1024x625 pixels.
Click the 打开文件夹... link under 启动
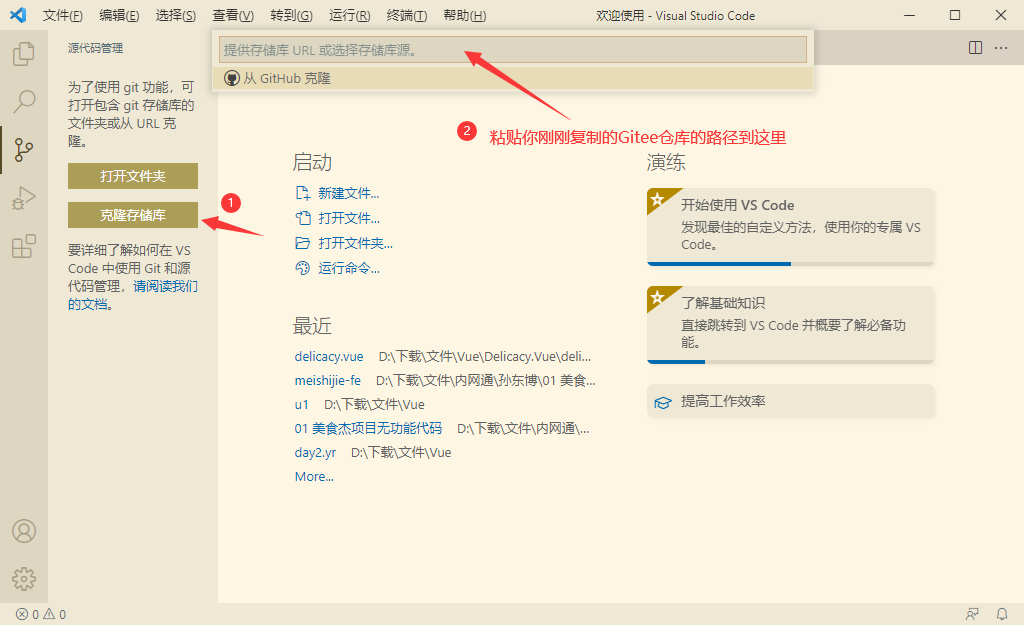(x=355, y=243)
